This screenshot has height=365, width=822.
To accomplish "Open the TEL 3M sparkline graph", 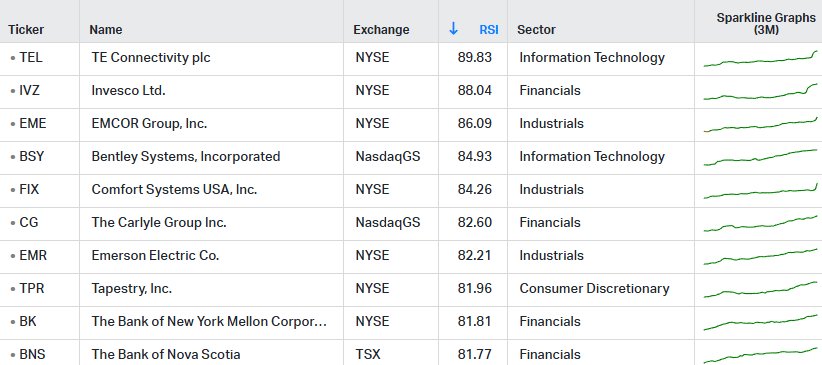I will tap(760, 59).
